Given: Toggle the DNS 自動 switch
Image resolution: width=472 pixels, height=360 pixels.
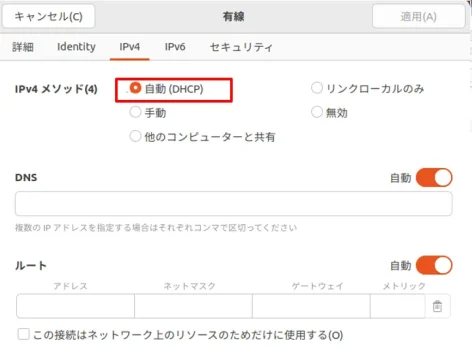Looking at the screenshot, I should [x=434, y=178].
